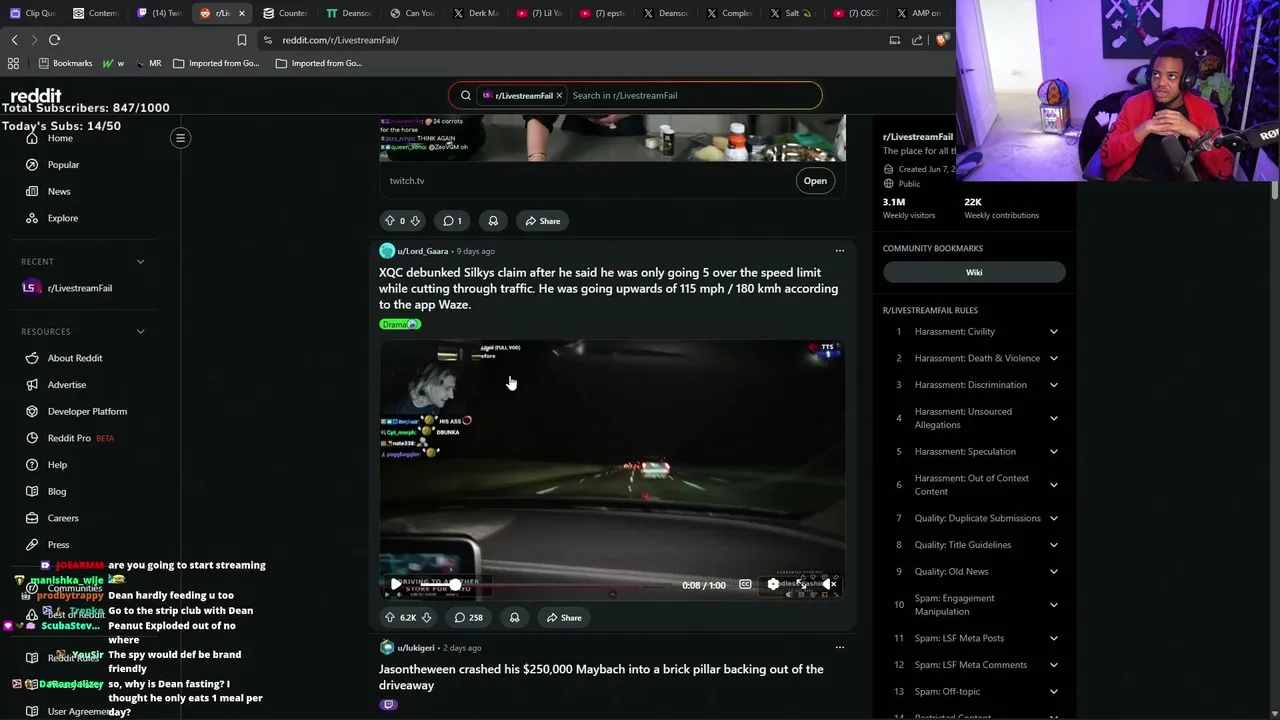Open overflow menu on Lord_Gaara's post
1280x720 pixels.
click(x=840, y=251)
